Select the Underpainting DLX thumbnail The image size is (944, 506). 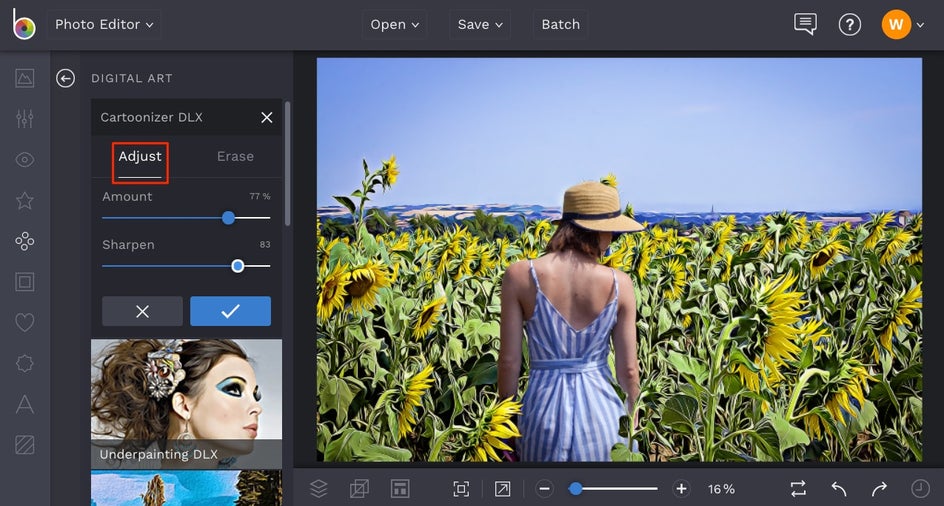pyautogui.click(x=186, y=404)
